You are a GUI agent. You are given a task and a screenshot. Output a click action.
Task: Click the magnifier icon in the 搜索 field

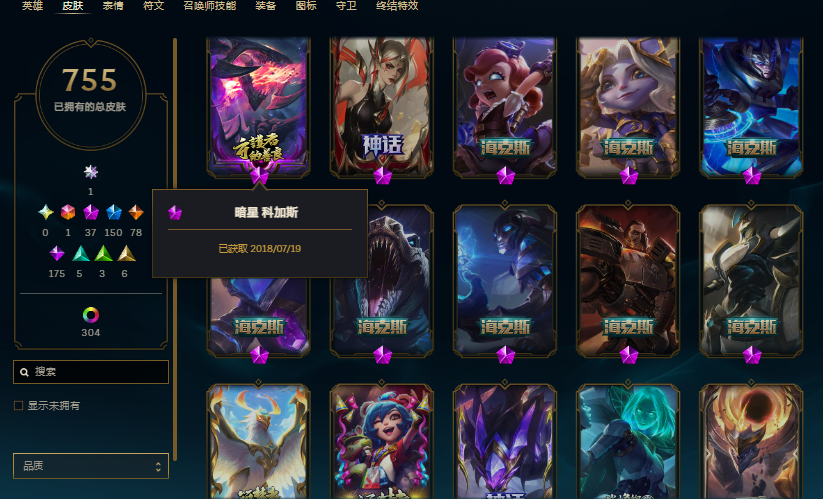[24, 372]
